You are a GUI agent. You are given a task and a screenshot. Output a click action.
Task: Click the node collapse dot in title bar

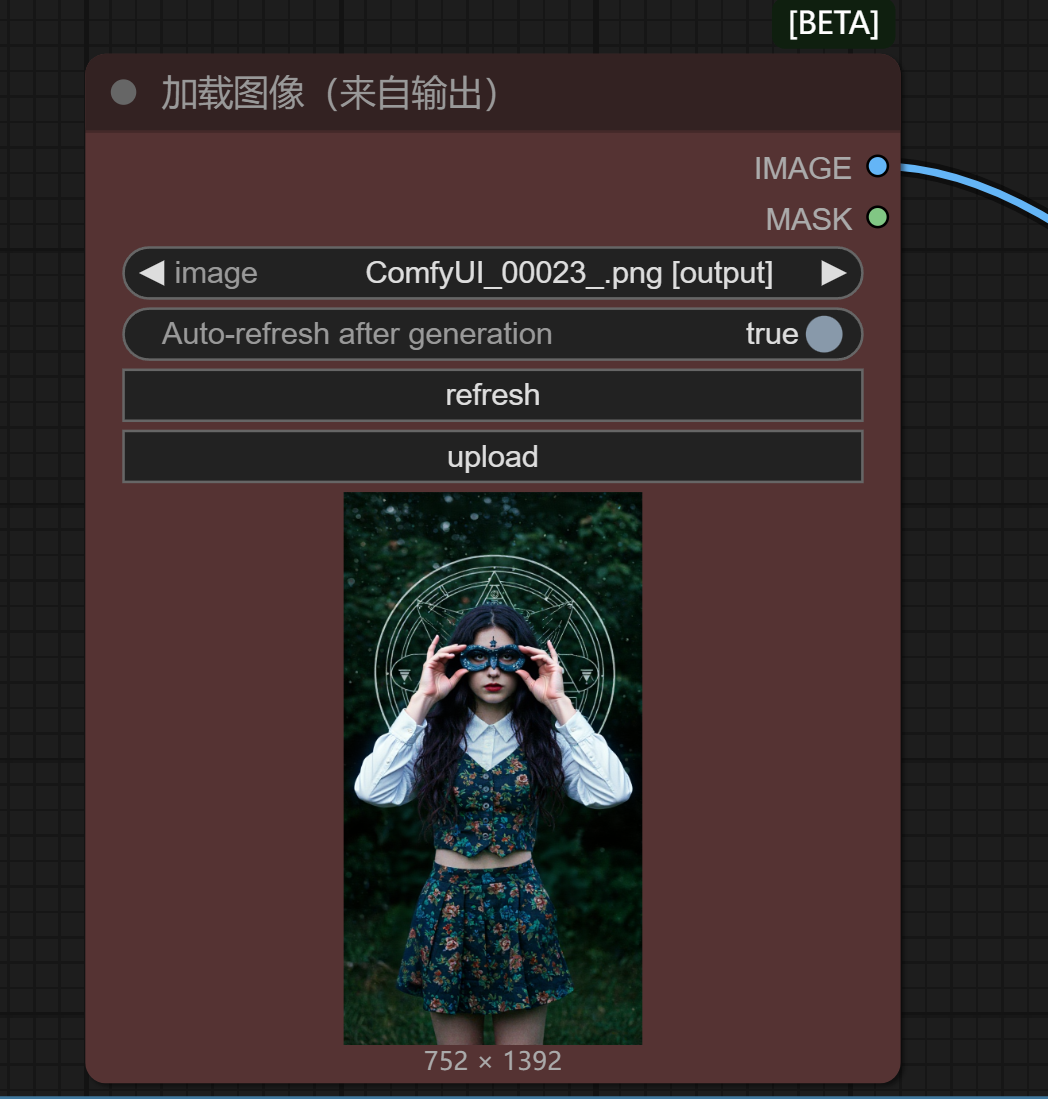[x=123, y=93]
